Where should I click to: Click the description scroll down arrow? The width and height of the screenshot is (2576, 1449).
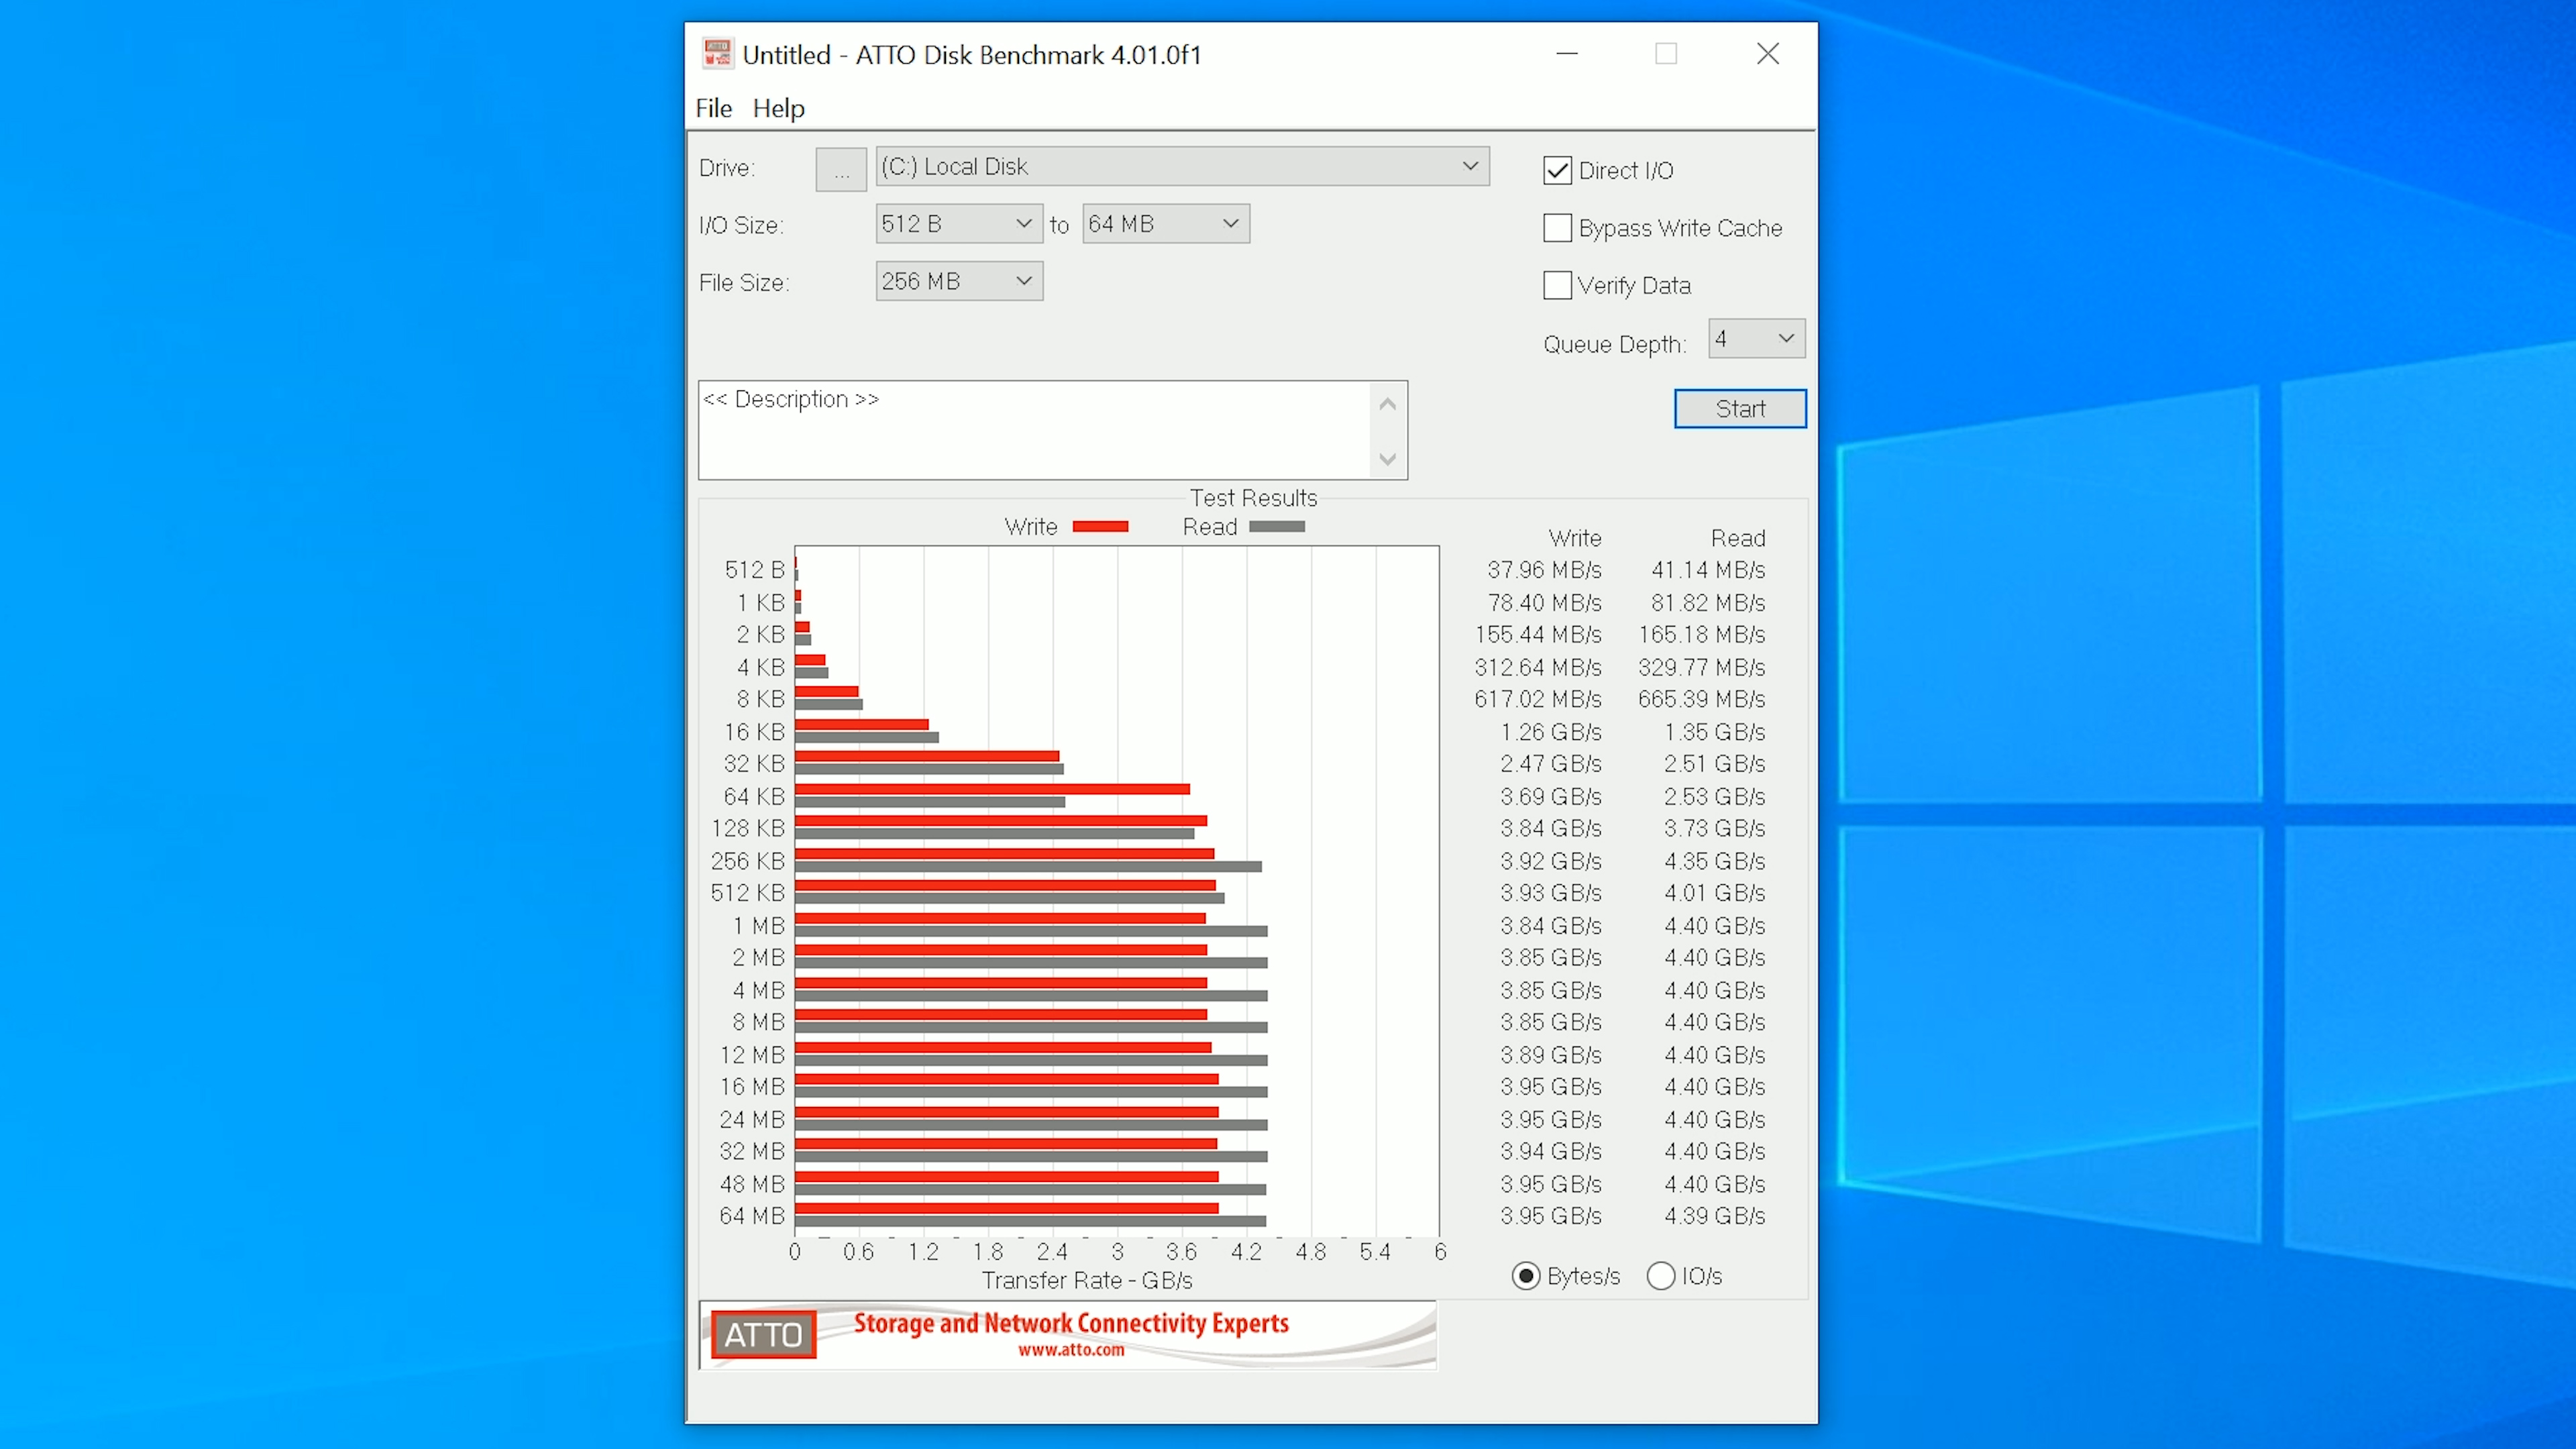(x=1387, y=459)
